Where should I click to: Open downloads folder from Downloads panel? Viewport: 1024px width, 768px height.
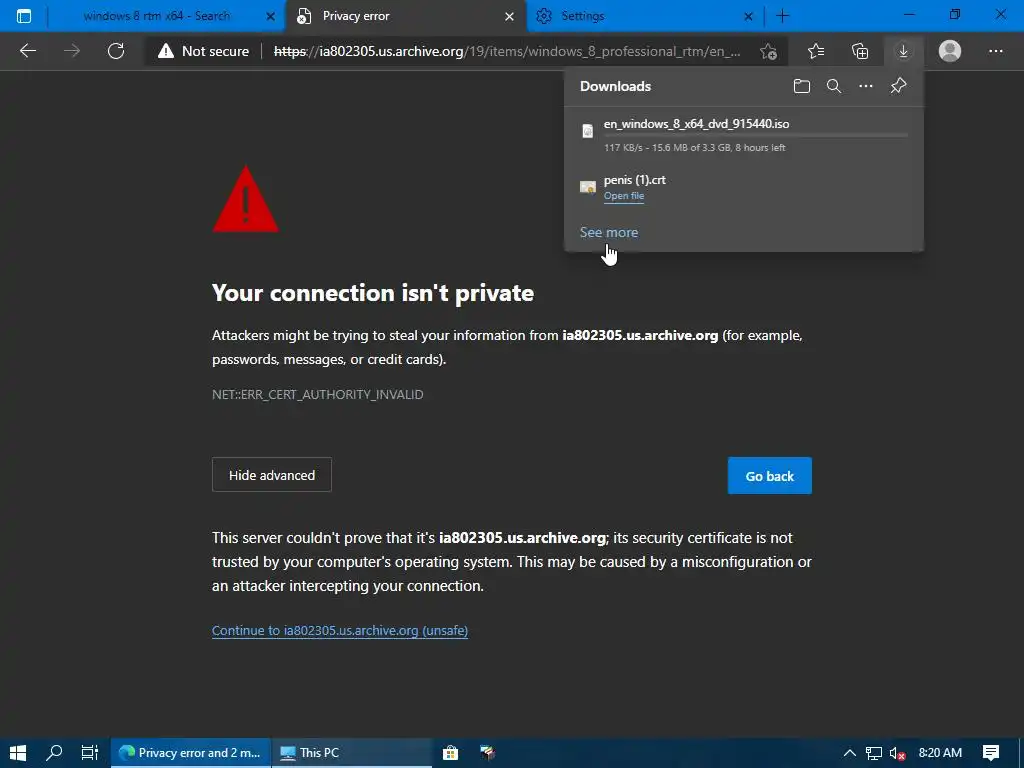tap(801, 86)
